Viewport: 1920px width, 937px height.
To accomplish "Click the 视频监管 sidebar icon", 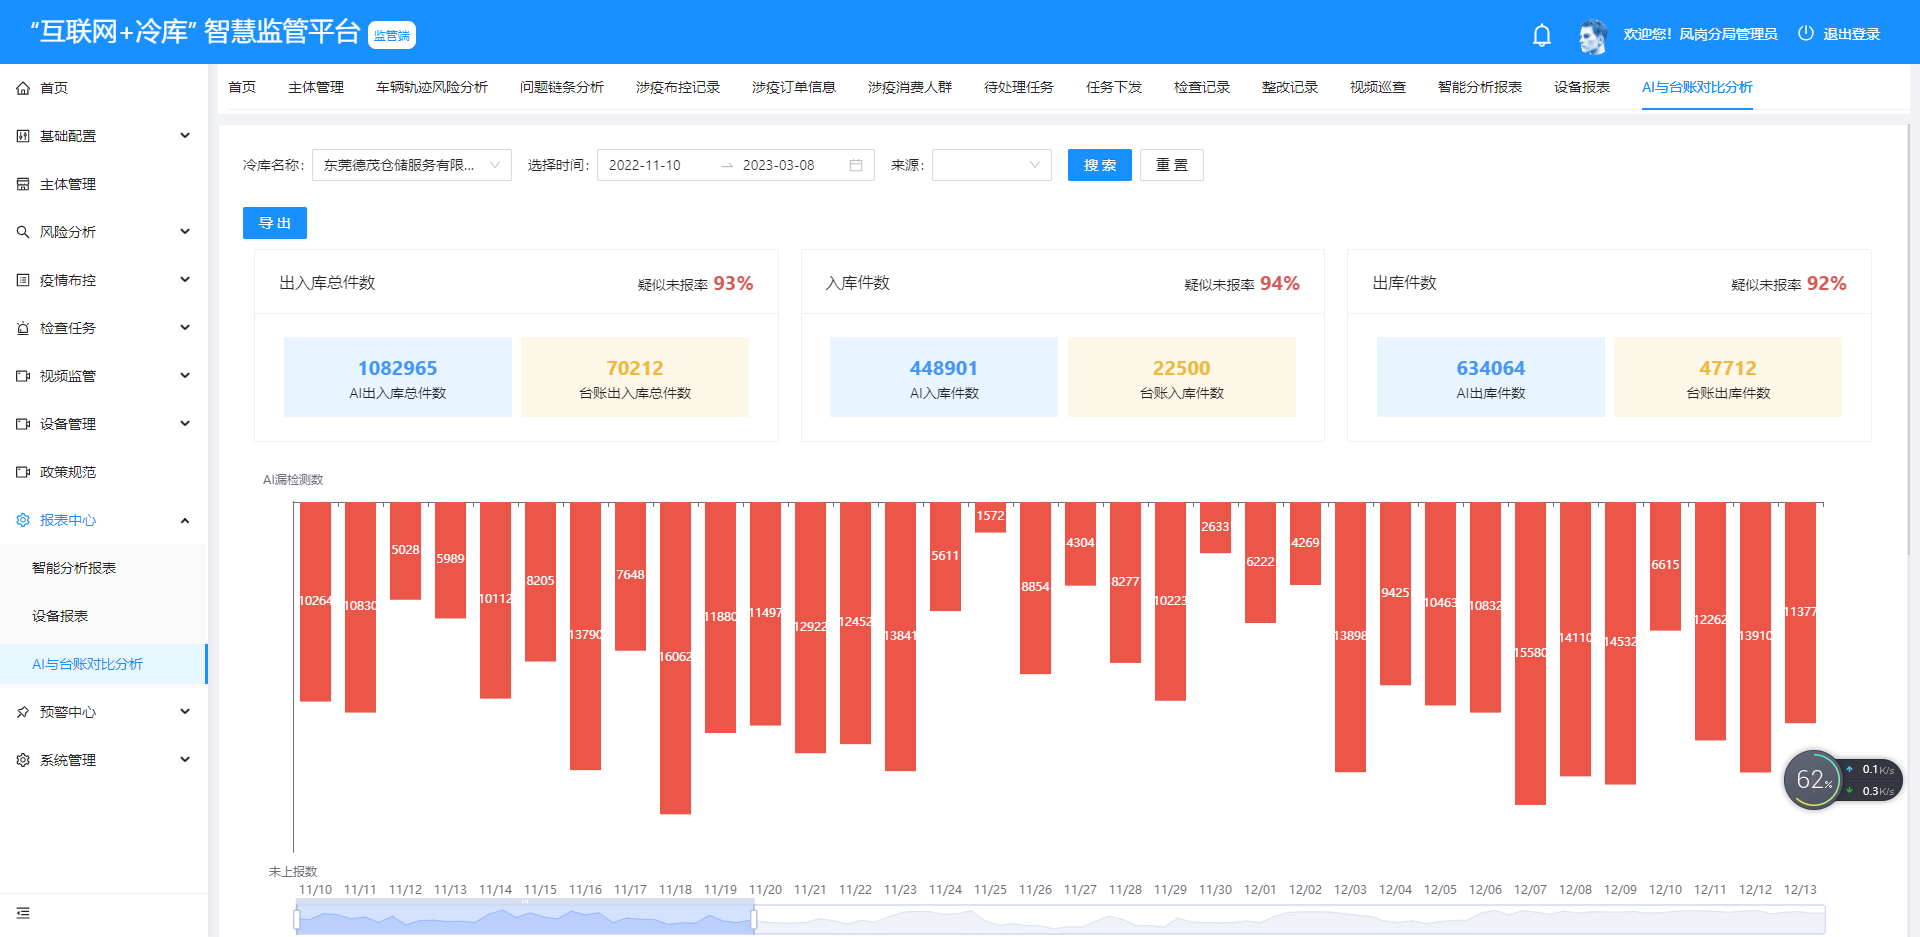I will [x=23, y=376].
